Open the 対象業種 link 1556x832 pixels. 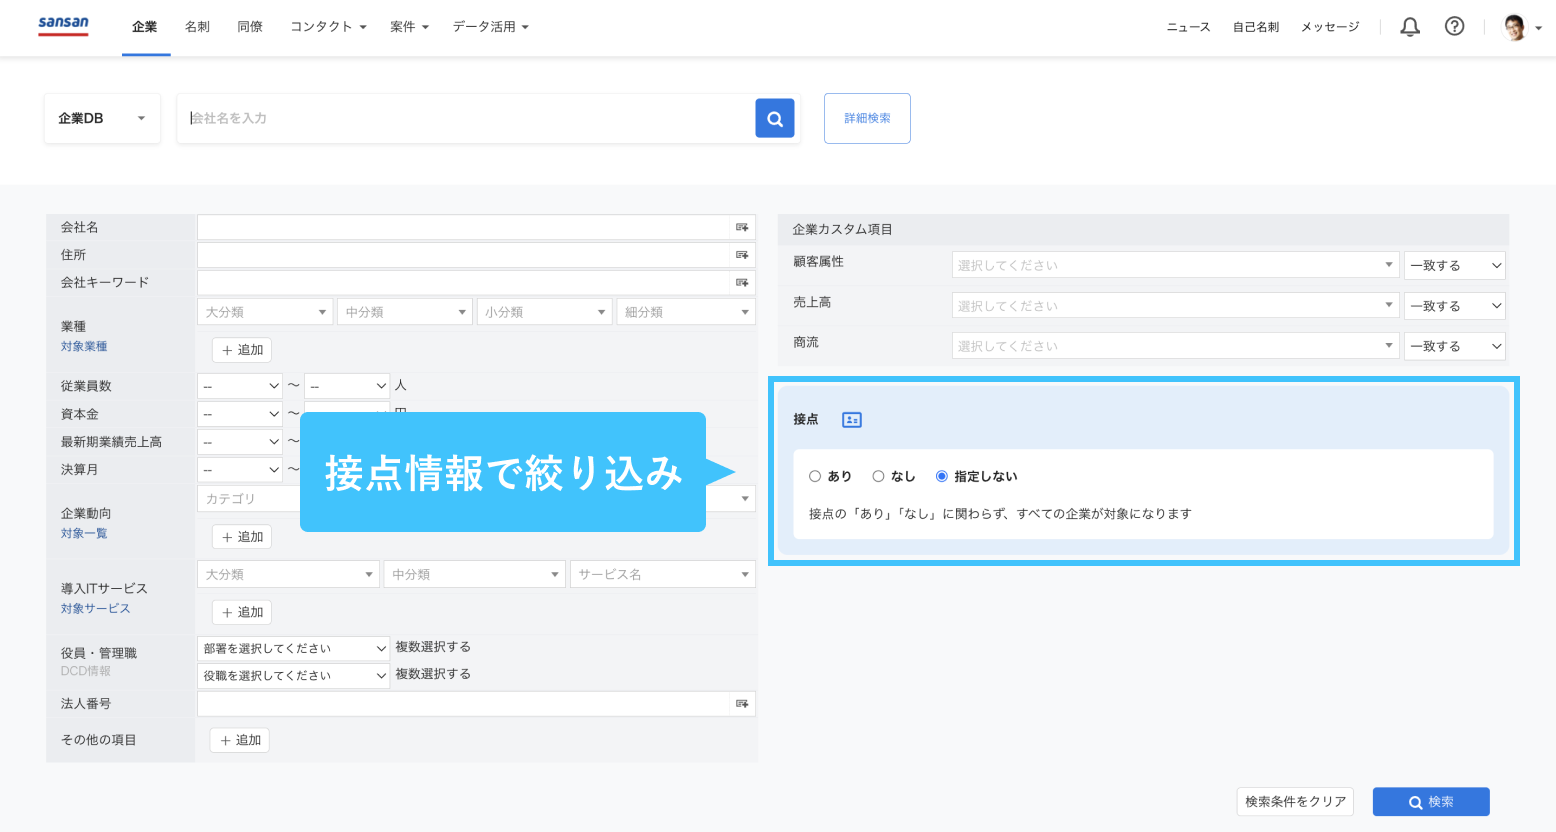tap(84, 346)
